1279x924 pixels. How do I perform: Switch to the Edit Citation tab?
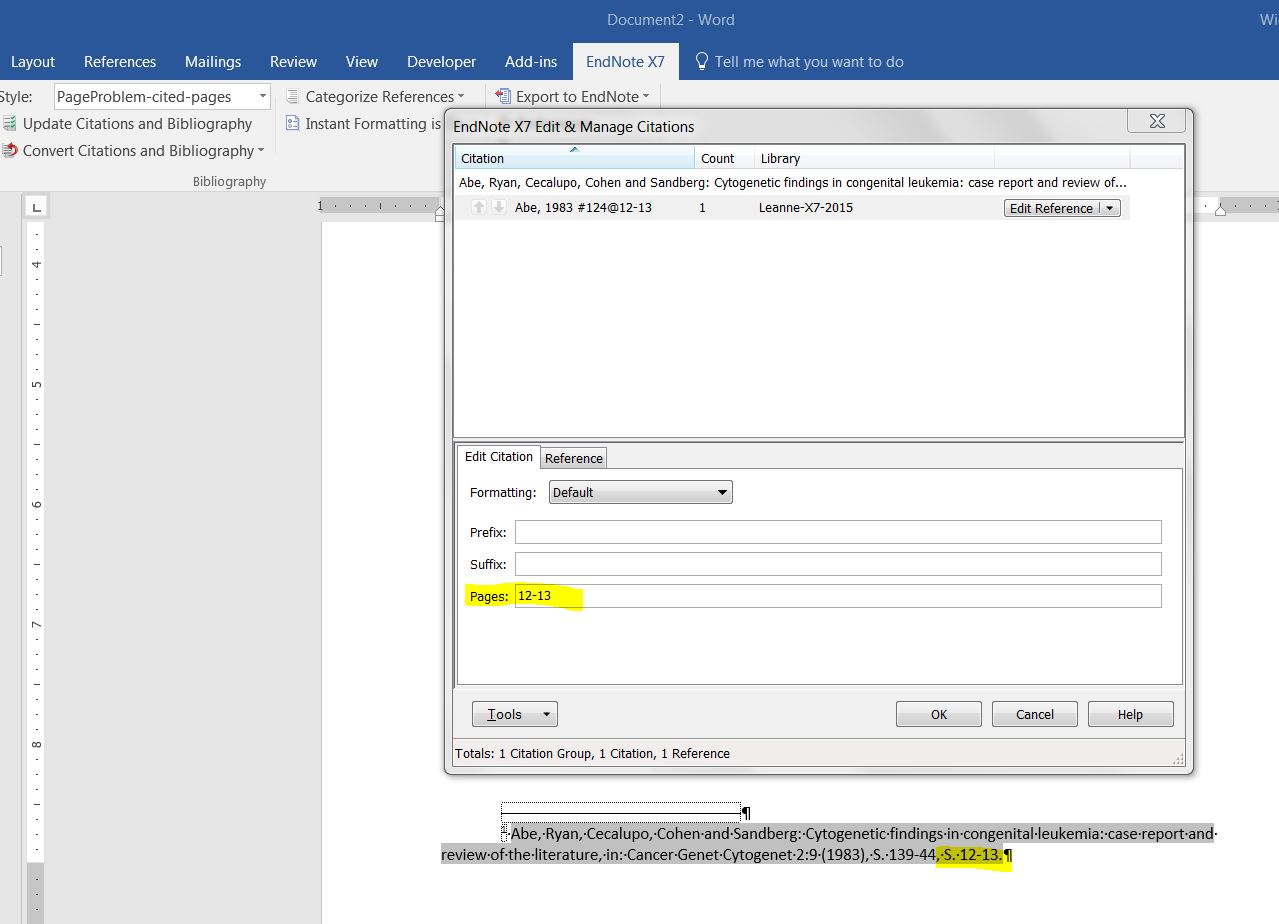click(499, 457)
